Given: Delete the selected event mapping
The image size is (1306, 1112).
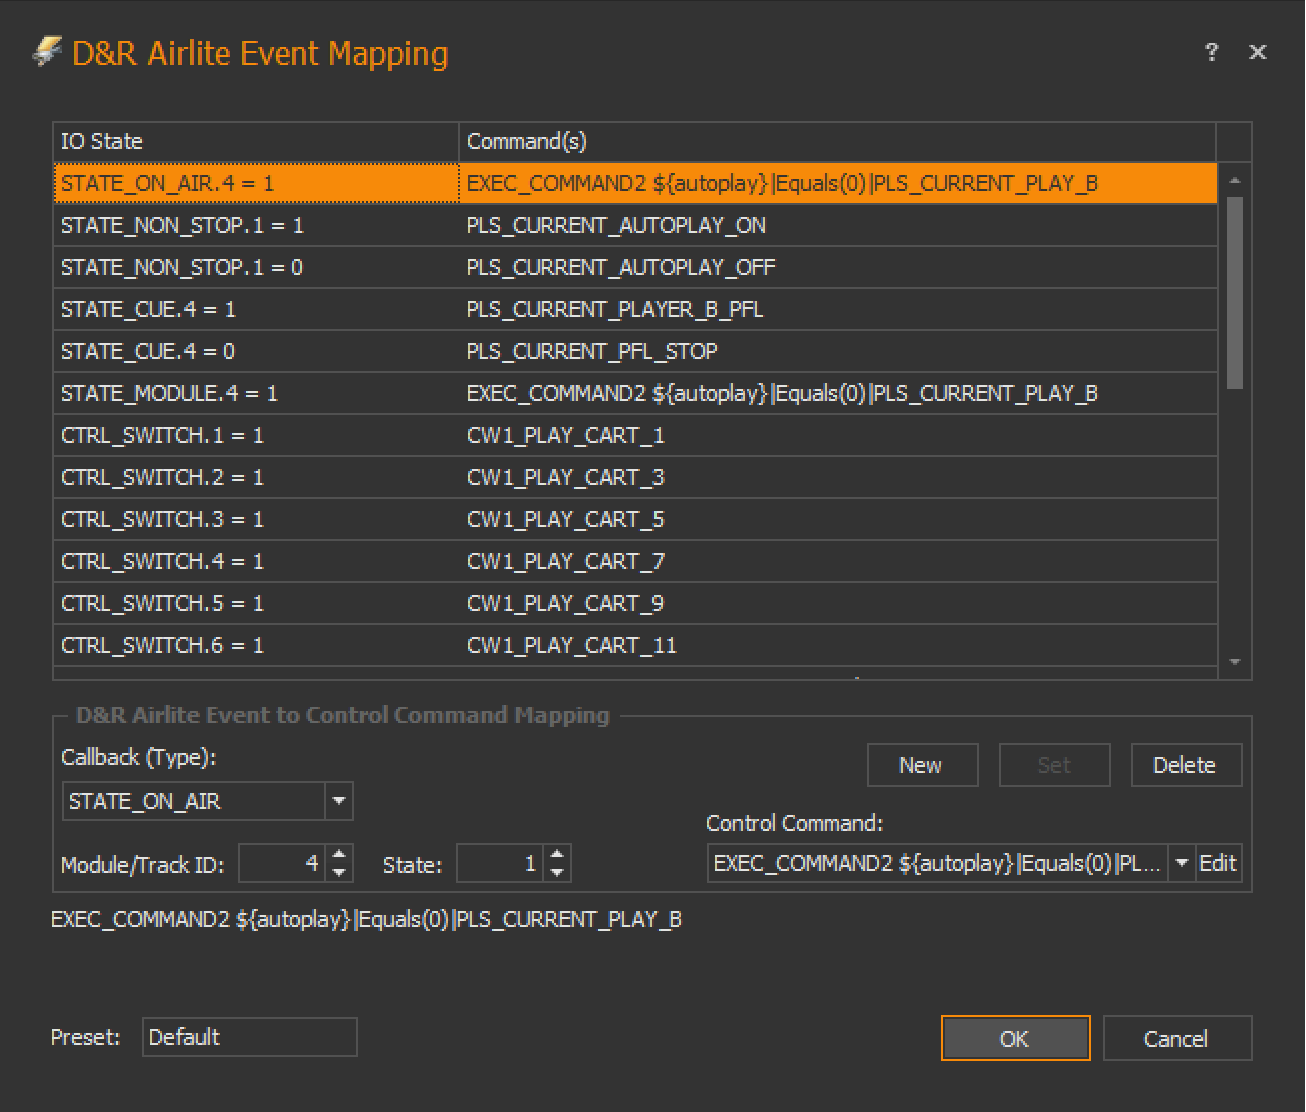Looking at the screenshot, I should 1185,765.
